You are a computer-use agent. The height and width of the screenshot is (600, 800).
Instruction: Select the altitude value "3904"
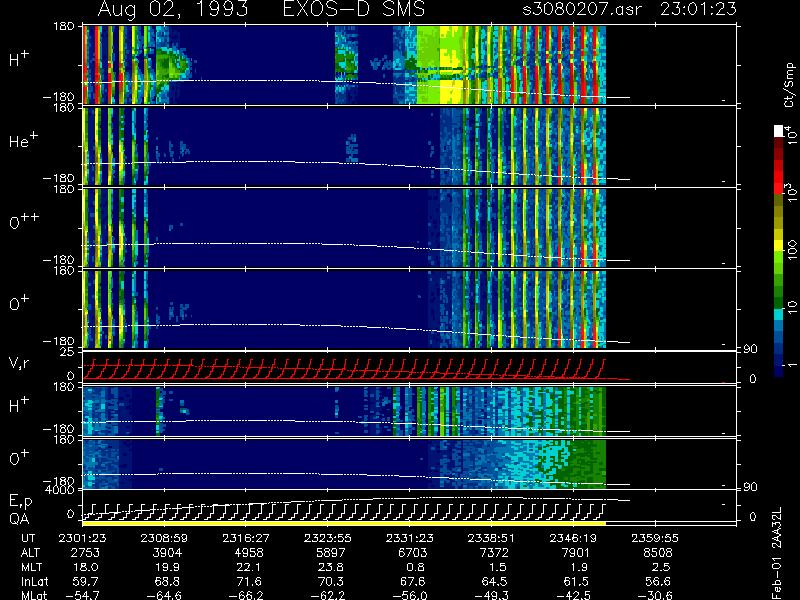pos(168,553)
